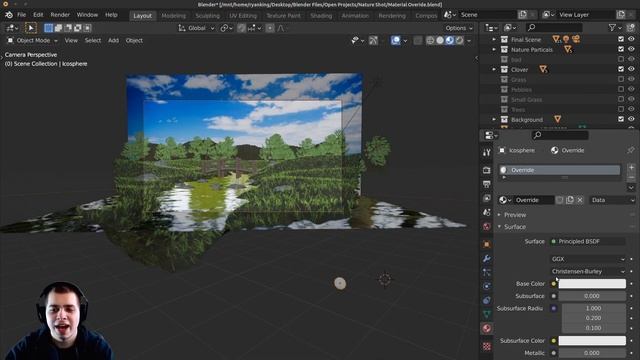Image resolution: width=640 pixels, height=360 pixels.
Task: Click the new scene icon beside Scene field
Action: (x=522, y=15)
